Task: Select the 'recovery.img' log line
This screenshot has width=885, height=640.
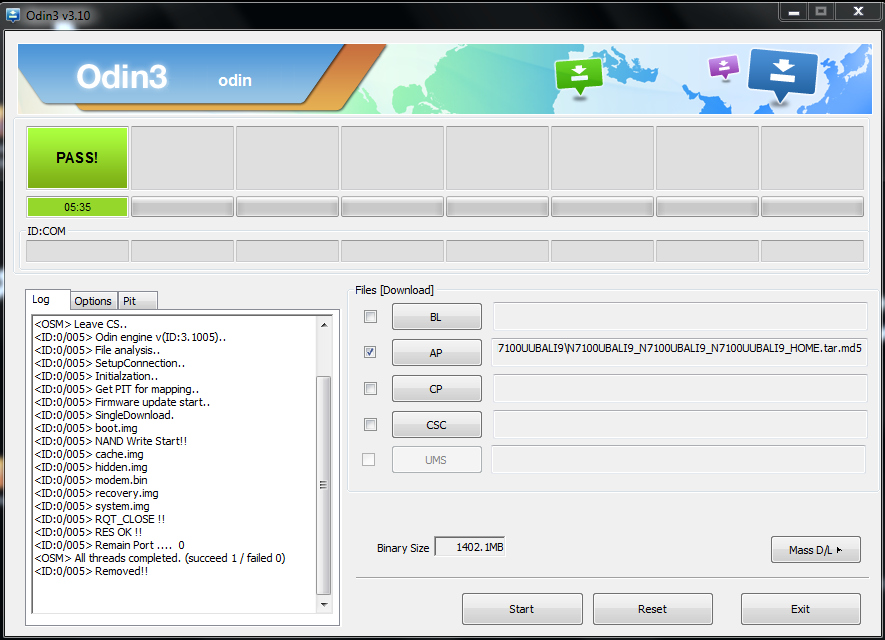Action: pos(97,493)
